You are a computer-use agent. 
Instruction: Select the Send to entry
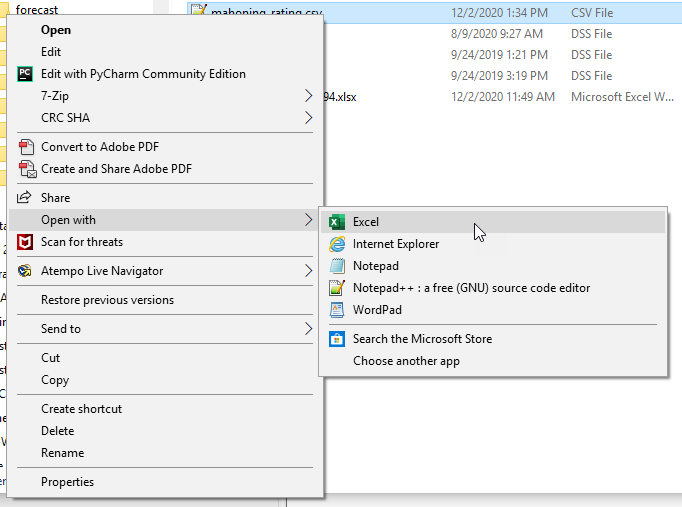(165, 329)
